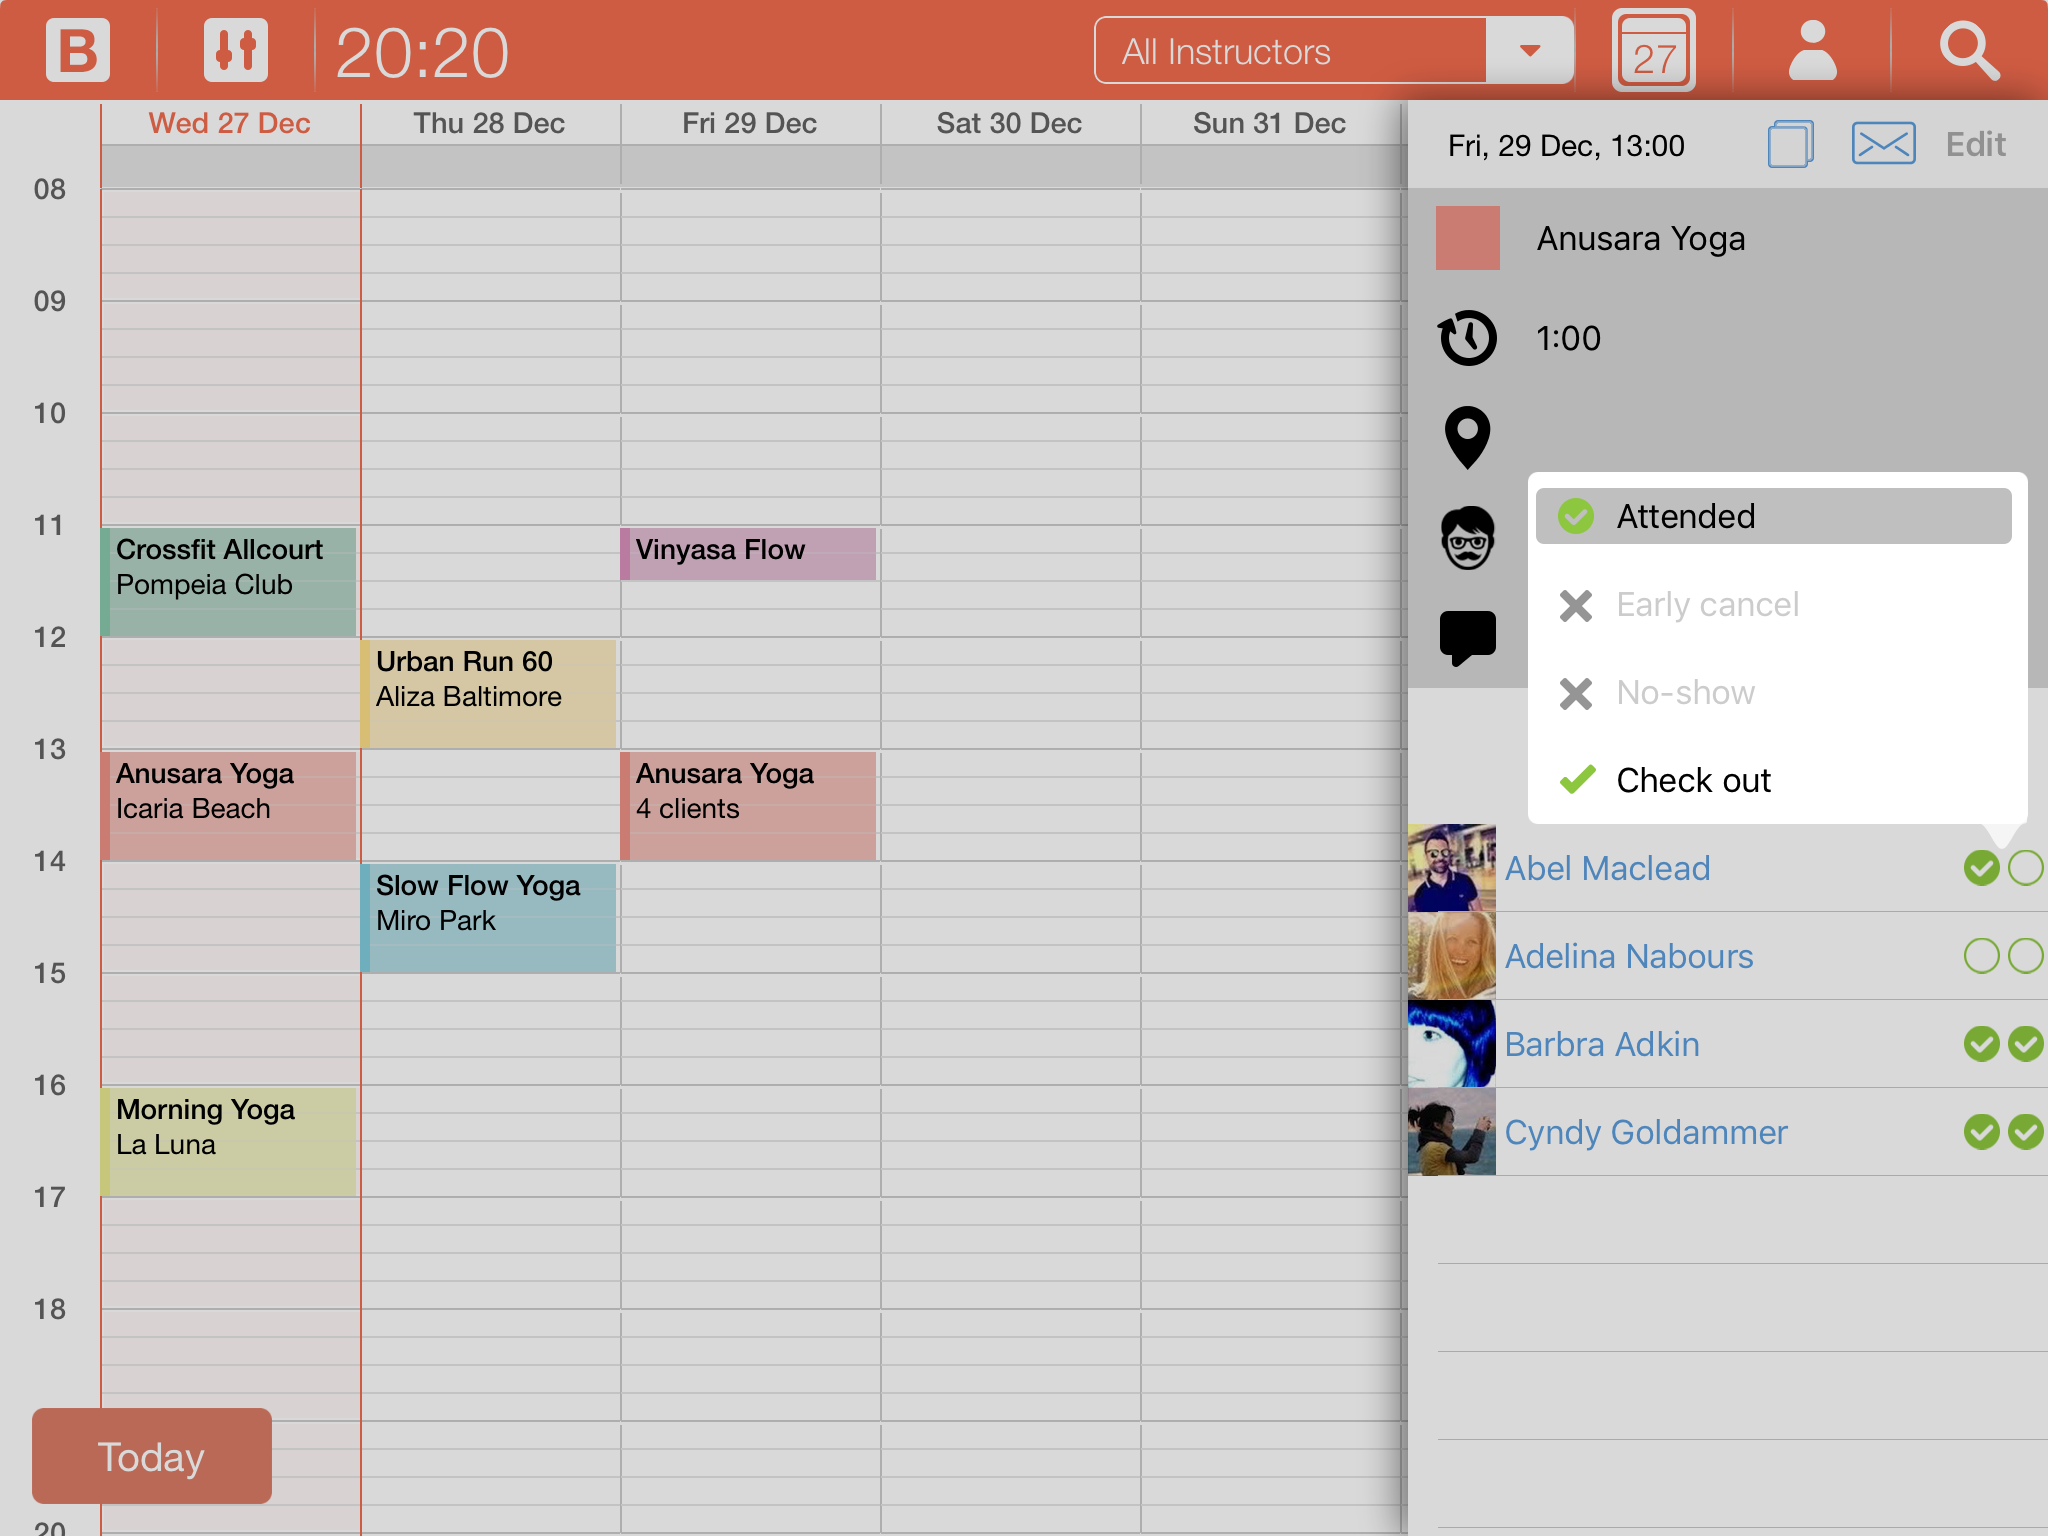The width and height of the screenshot is (2048, 1536).
Task: Click the search magnifier icon
Action: click(1969, 51)
